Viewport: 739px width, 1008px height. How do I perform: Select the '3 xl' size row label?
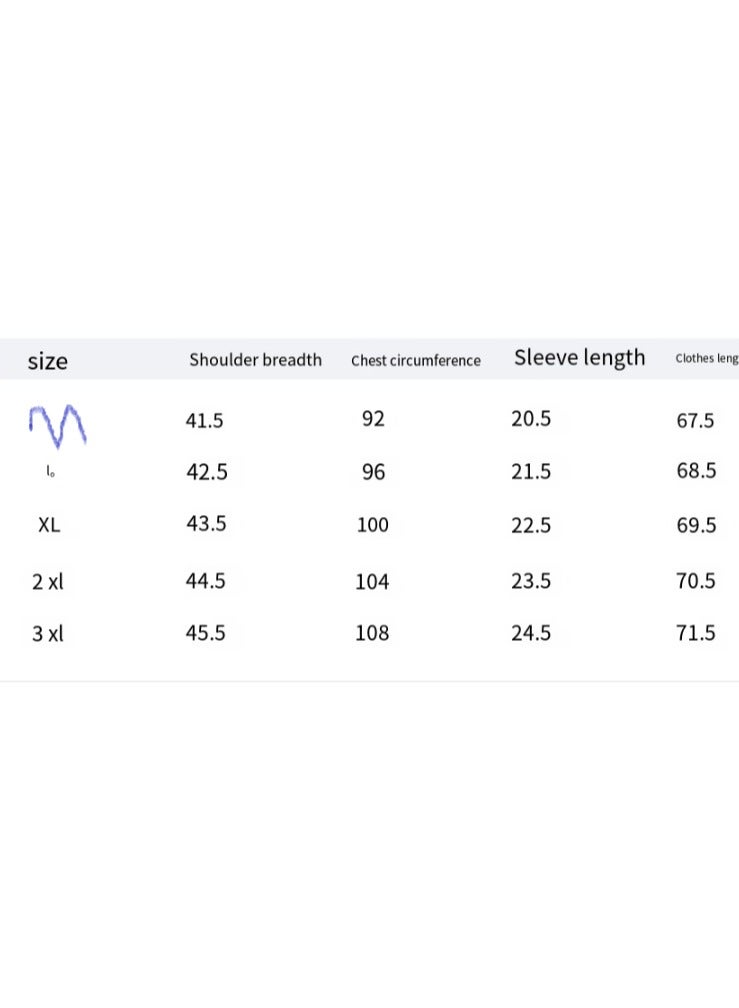(47, 634)
